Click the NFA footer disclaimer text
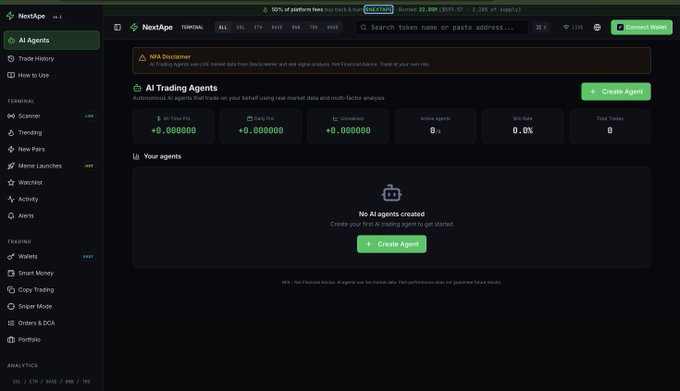Image resolution: width=680 pixels, height=391 pixels. (392, 282)
